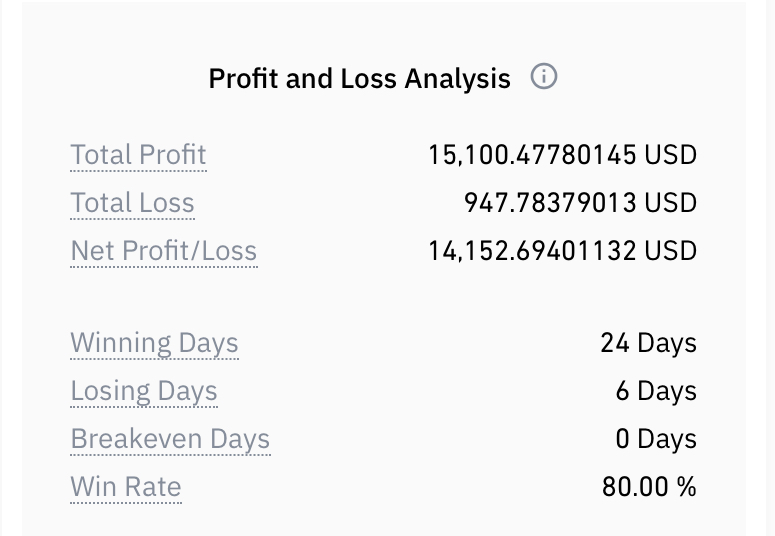Open the info icon beside Profit and Loss Analysis

click(544, 77)
